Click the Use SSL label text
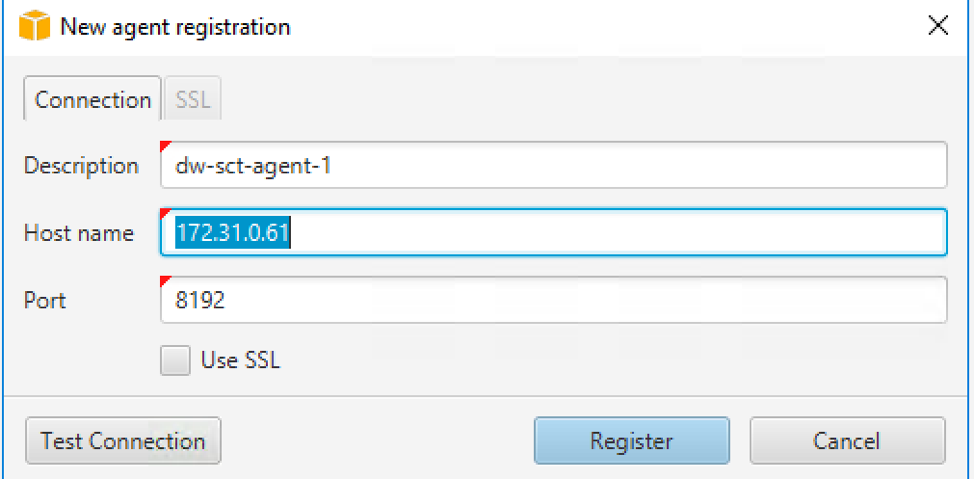The height and width of the screenshot is (479, 974). (240, 360)
